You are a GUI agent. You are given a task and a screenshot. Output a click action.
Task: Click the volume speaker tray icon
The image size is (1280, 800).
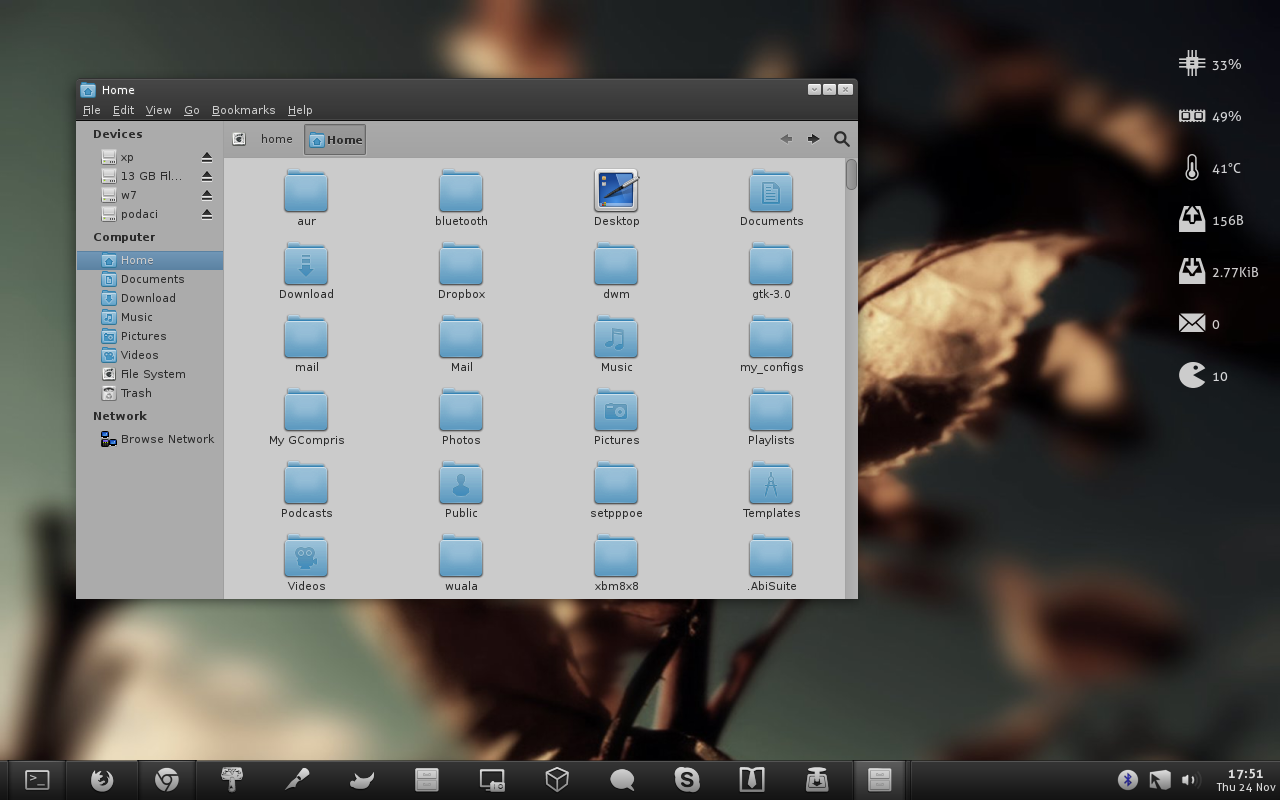click(x=1189, y=779)
